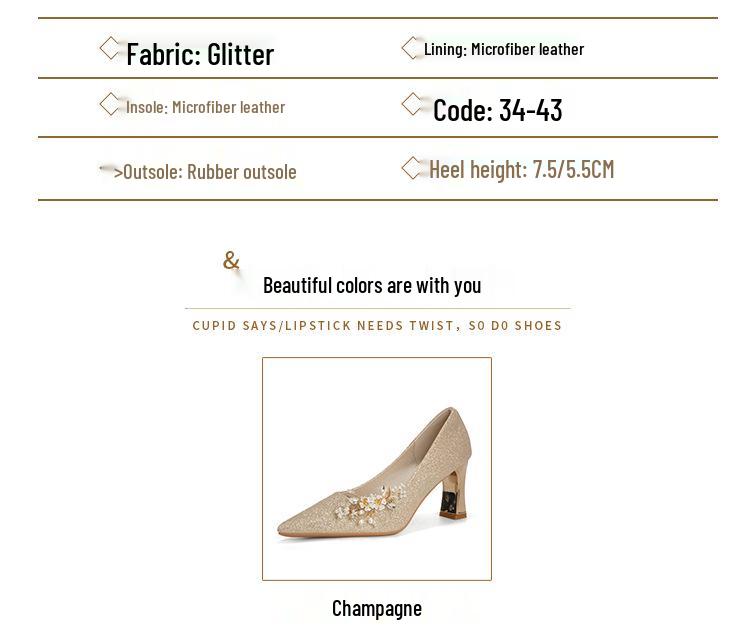The image size is (750, 632).
Task: Click the "Beautiful colors are with you" heading
Action: [x=372, y=285]
